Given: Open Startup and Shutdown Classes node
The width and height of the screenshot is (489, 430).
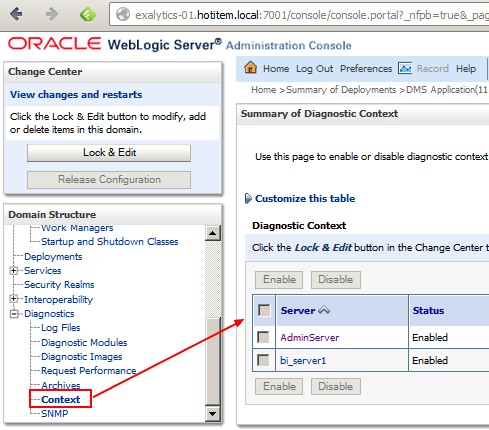Looking at the screenshot, I should click(x=109, y=242).
